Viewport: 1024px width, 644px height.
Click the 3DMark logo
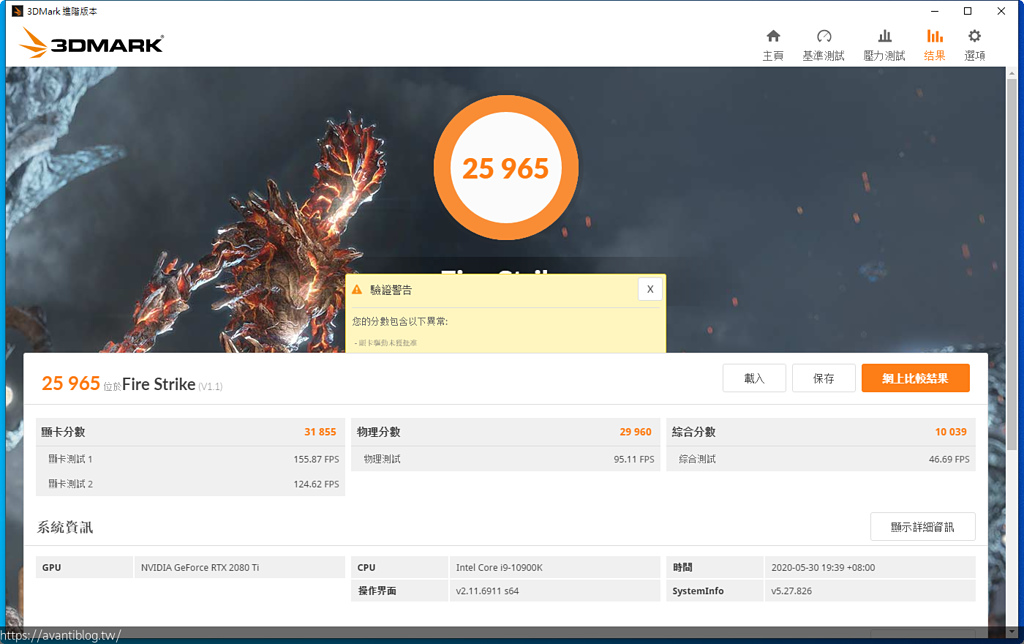pos(91,43)
